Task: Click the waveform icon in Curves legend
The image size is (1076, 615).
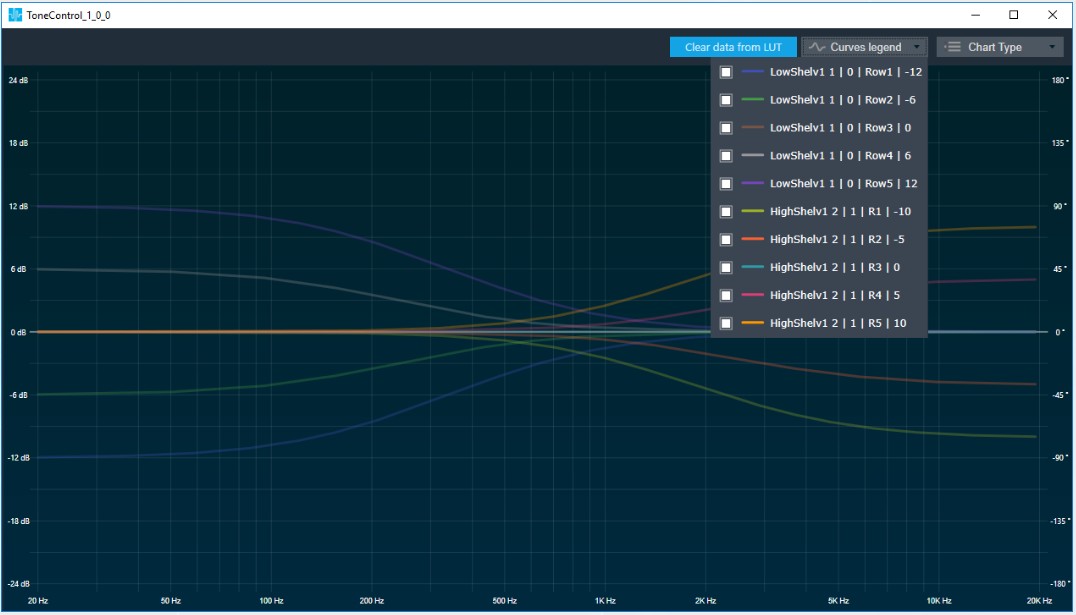Action: [816, 47]
